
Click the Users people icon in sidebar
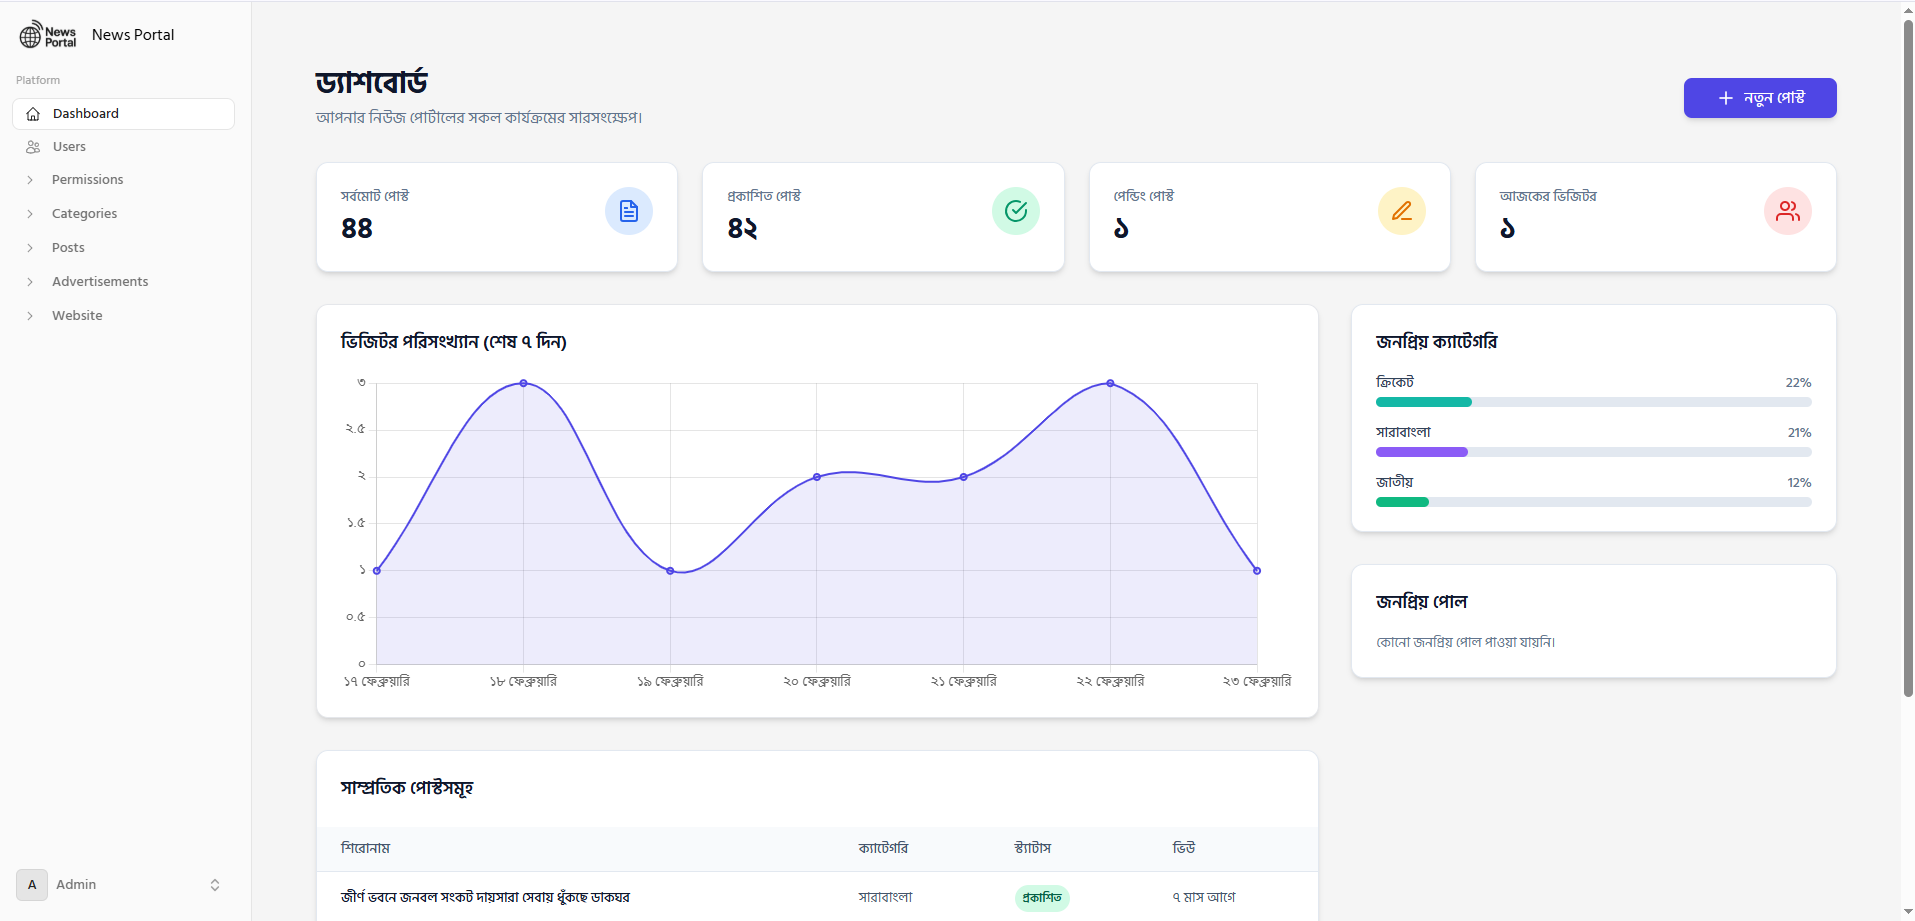click(33, 147)
